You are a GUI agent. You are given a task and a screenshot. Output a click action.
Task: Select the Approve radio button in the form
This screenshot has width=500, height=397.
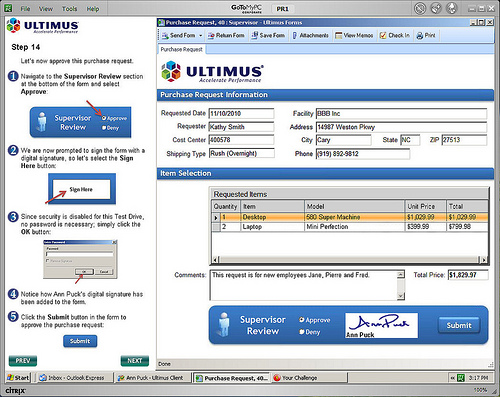(302, 320)
